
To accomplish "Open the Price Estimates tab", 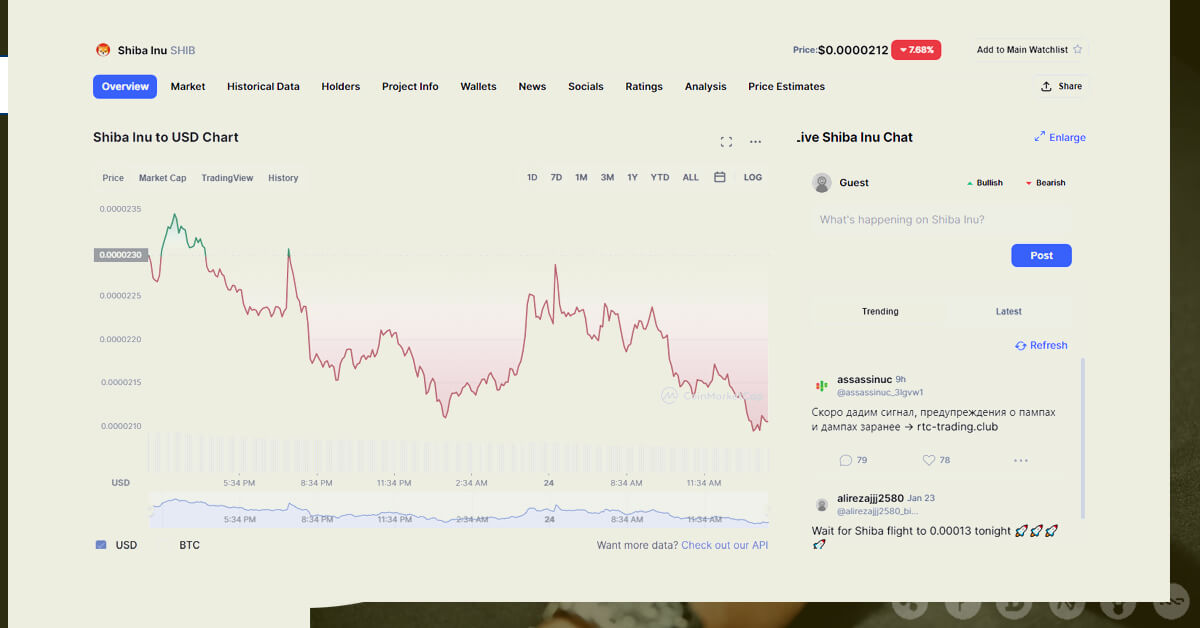I will 787,87.
